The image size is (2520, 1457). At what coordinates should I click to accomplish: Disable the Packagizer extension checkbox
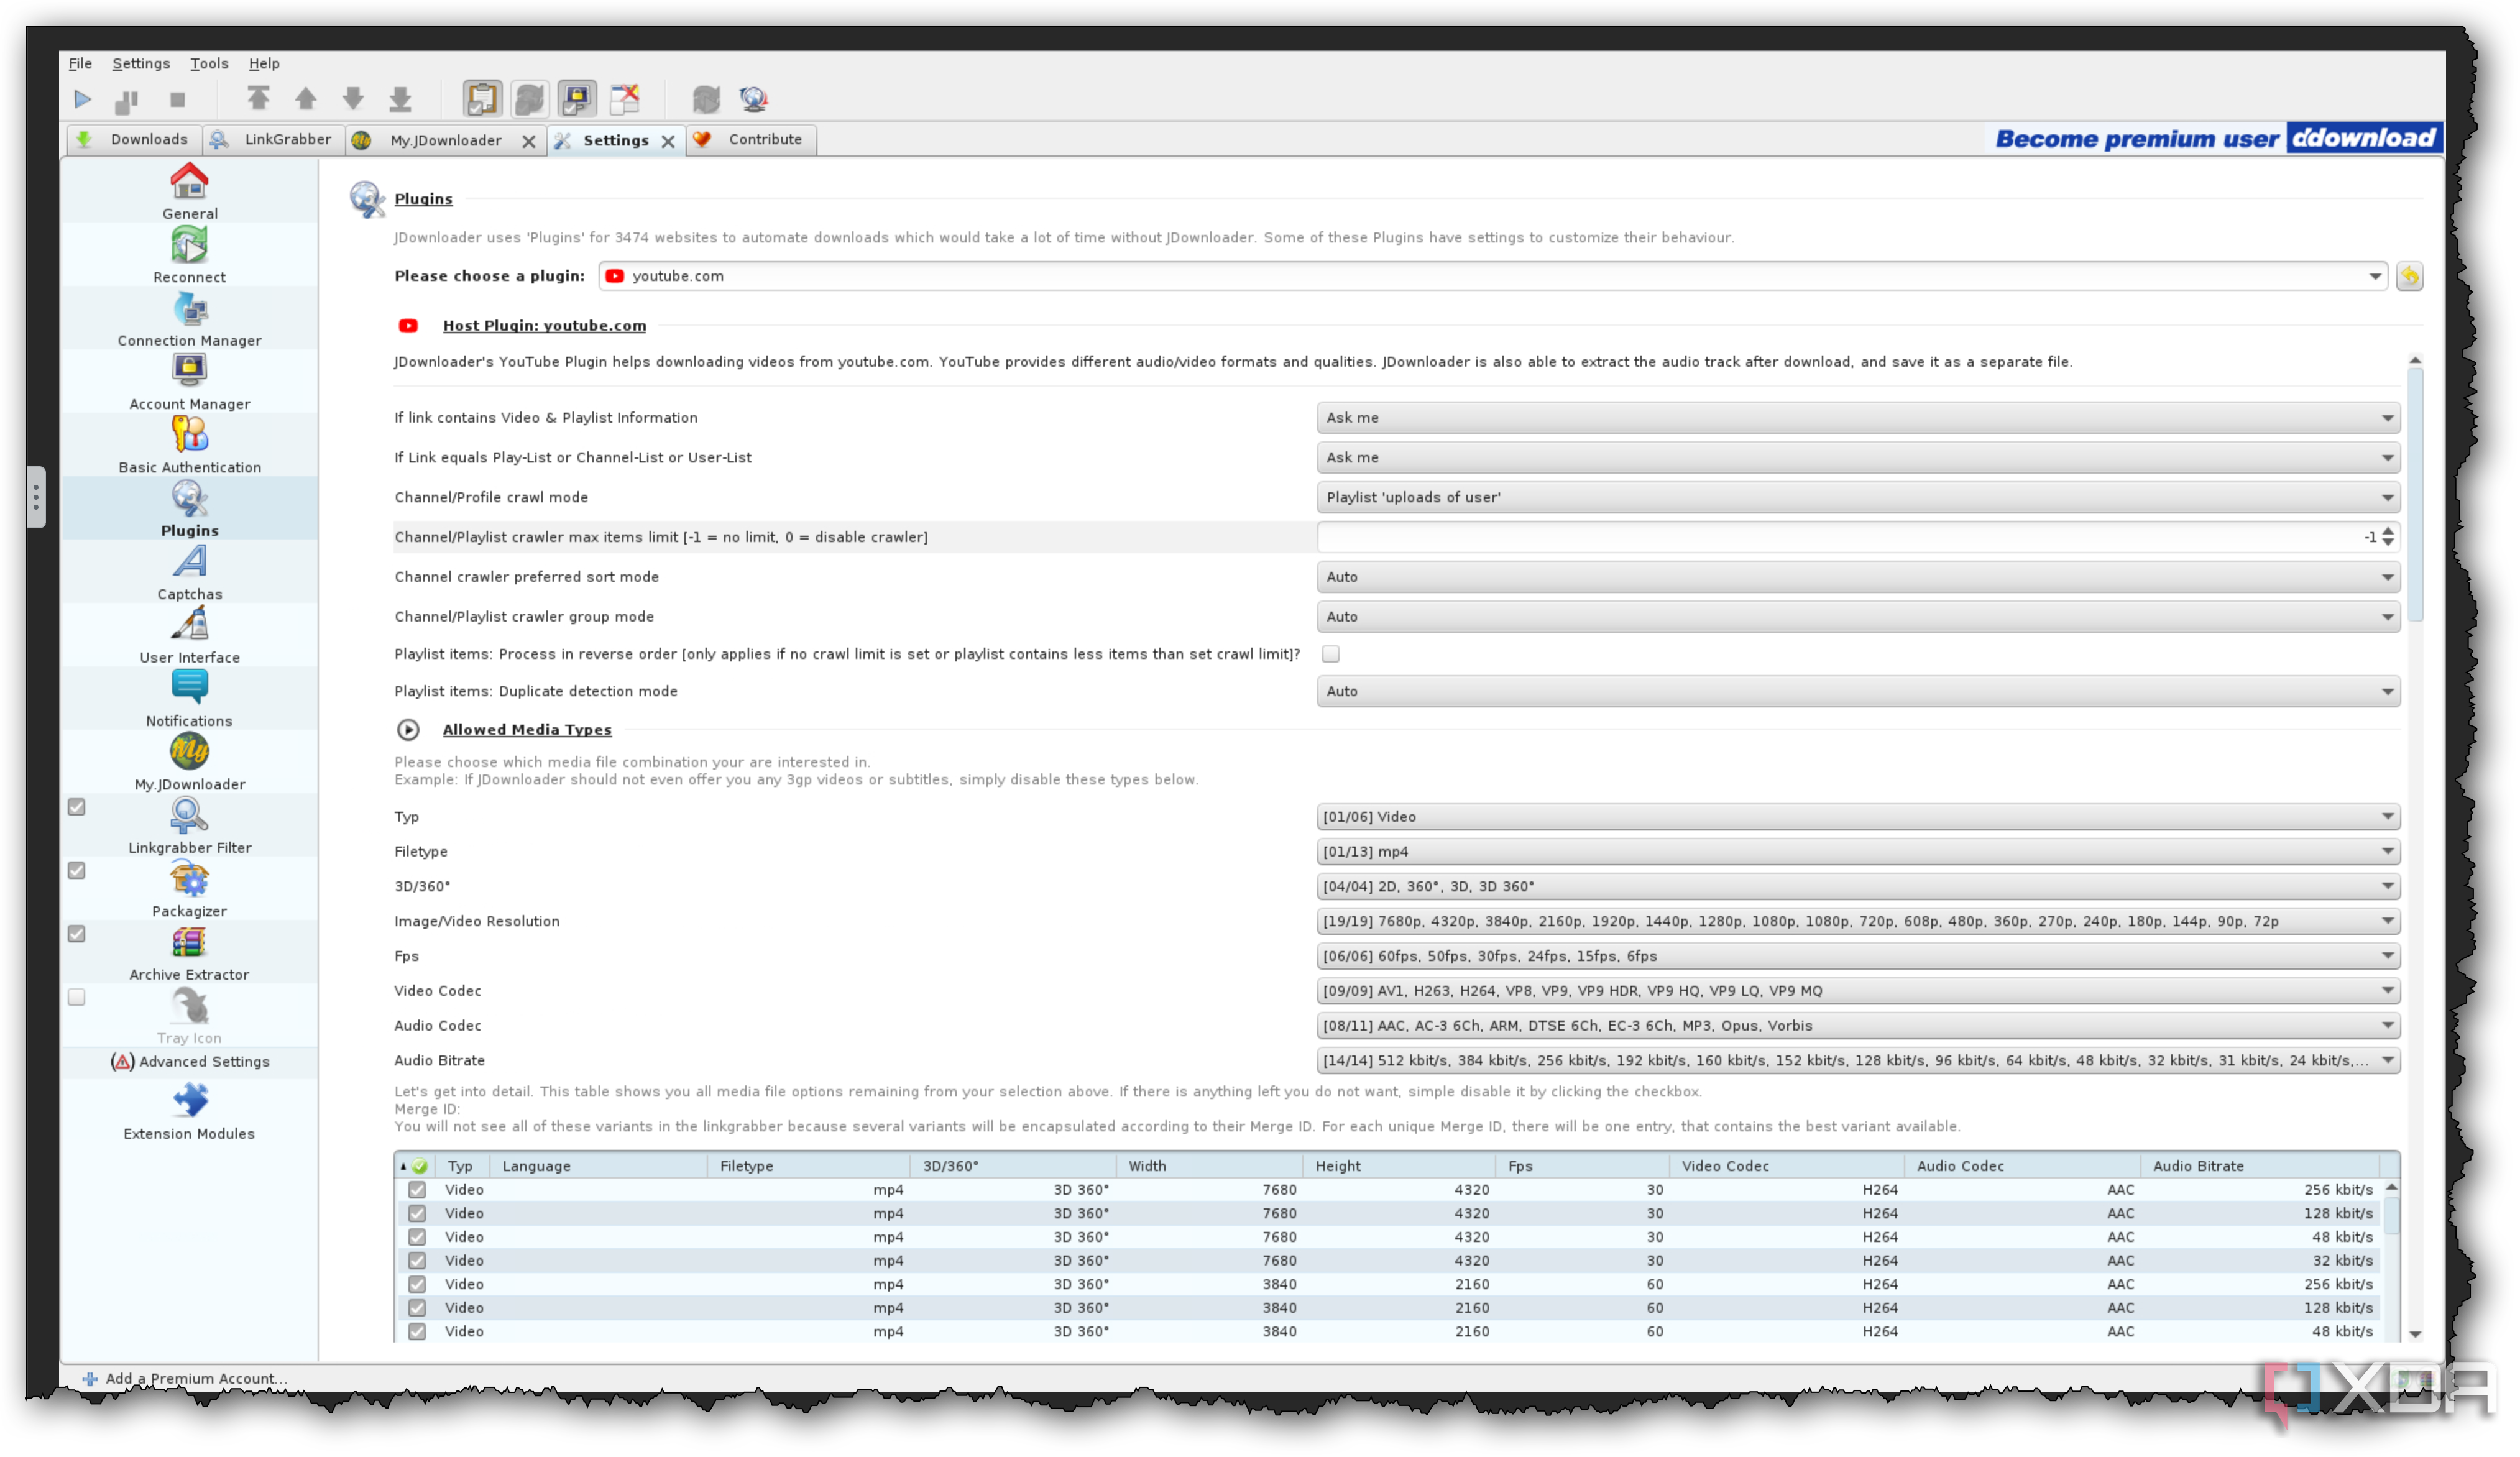[76, 870]
